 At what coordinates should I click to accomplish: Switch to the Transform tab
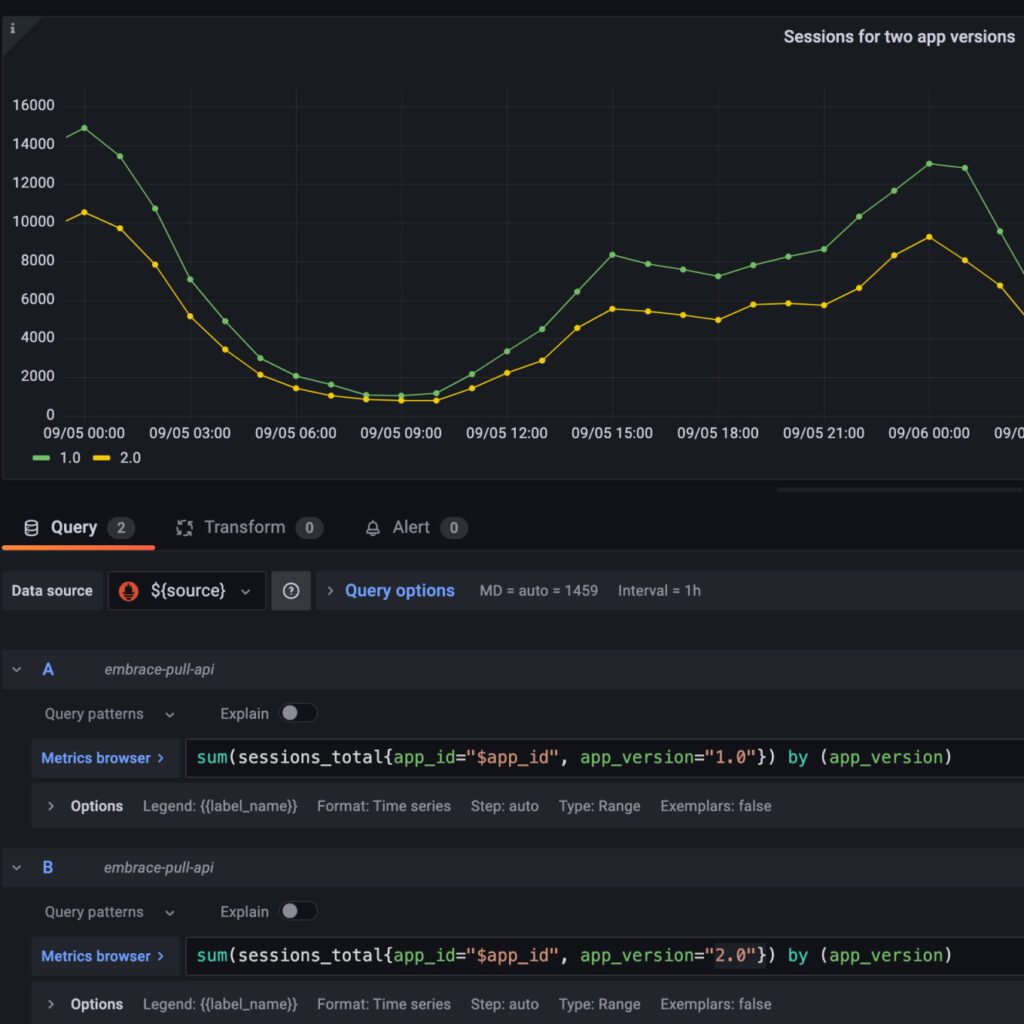pos(249,528)
